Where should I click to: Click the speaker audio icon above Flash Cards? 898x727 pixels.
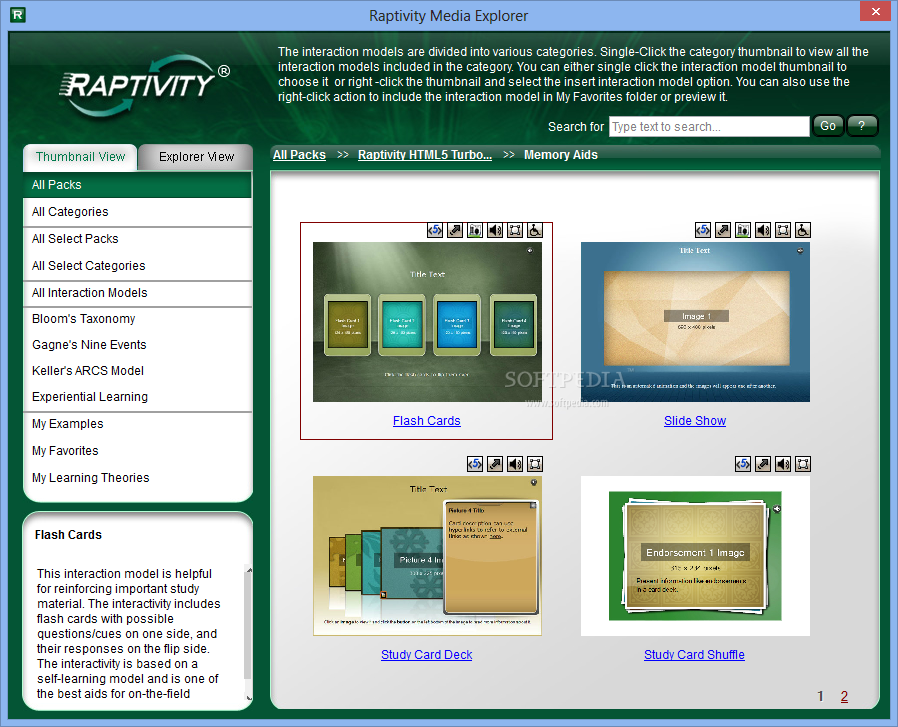pos(495,230)
